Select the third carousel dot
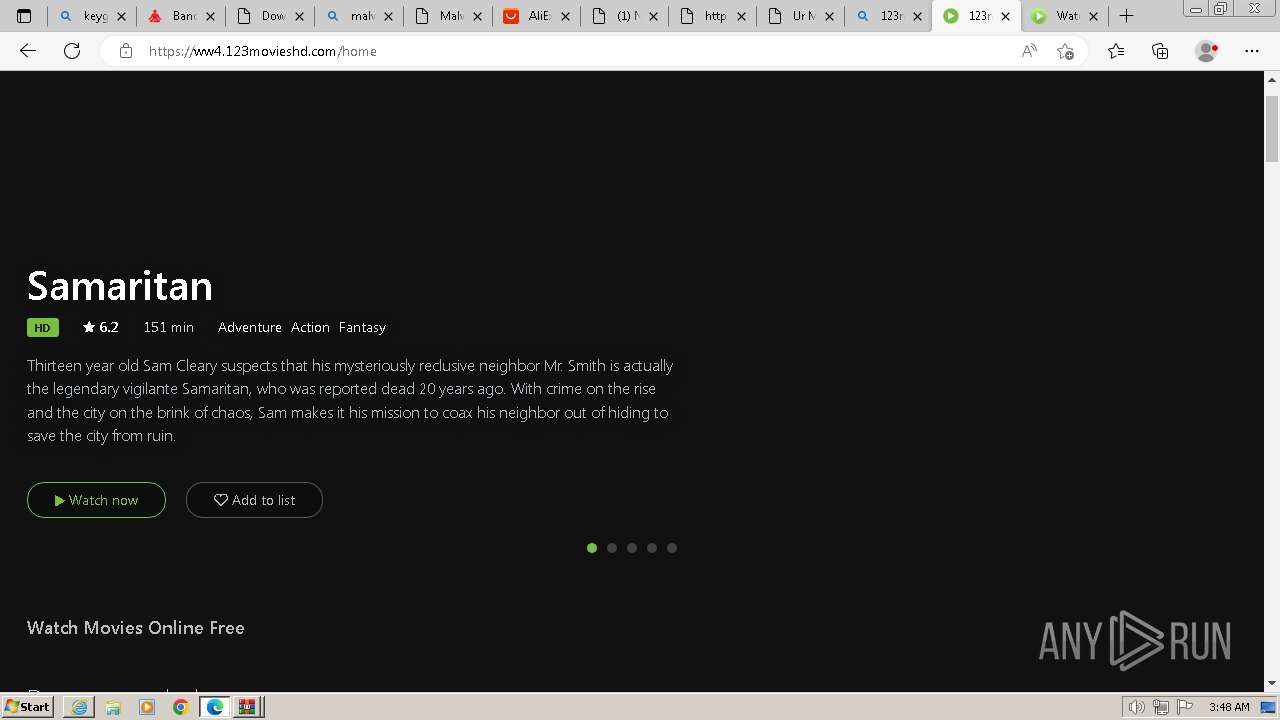This screenshot has width=1280, height=720. [632, 548]
